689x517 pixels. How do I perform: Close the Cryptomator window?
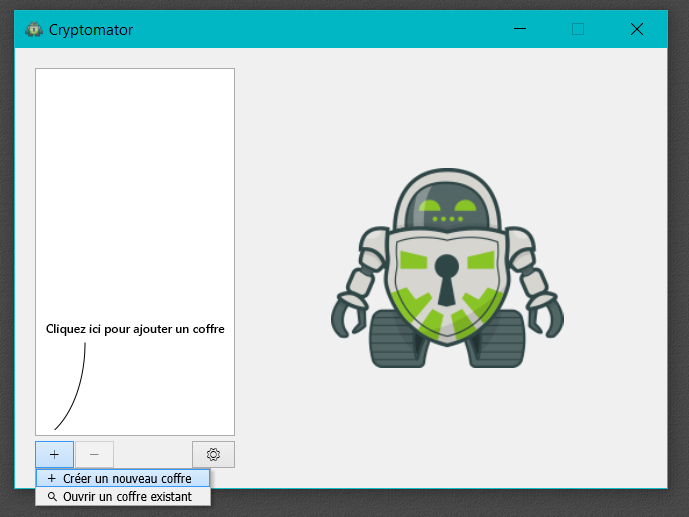tap(637, 29)
